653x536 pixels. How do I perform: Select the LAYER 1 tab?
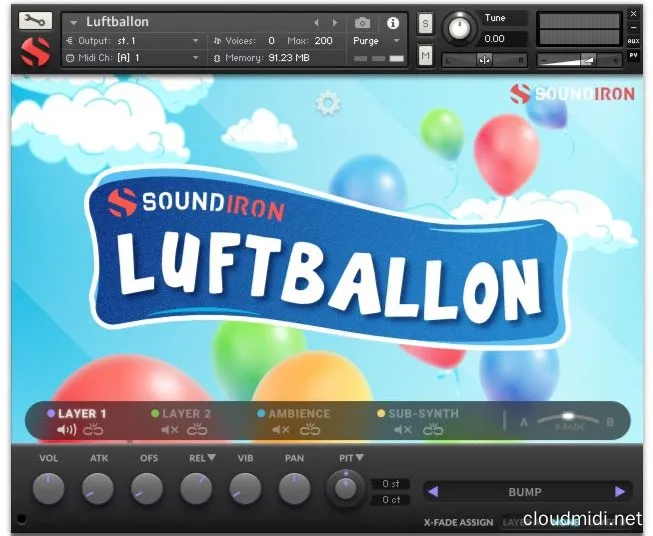82,413
